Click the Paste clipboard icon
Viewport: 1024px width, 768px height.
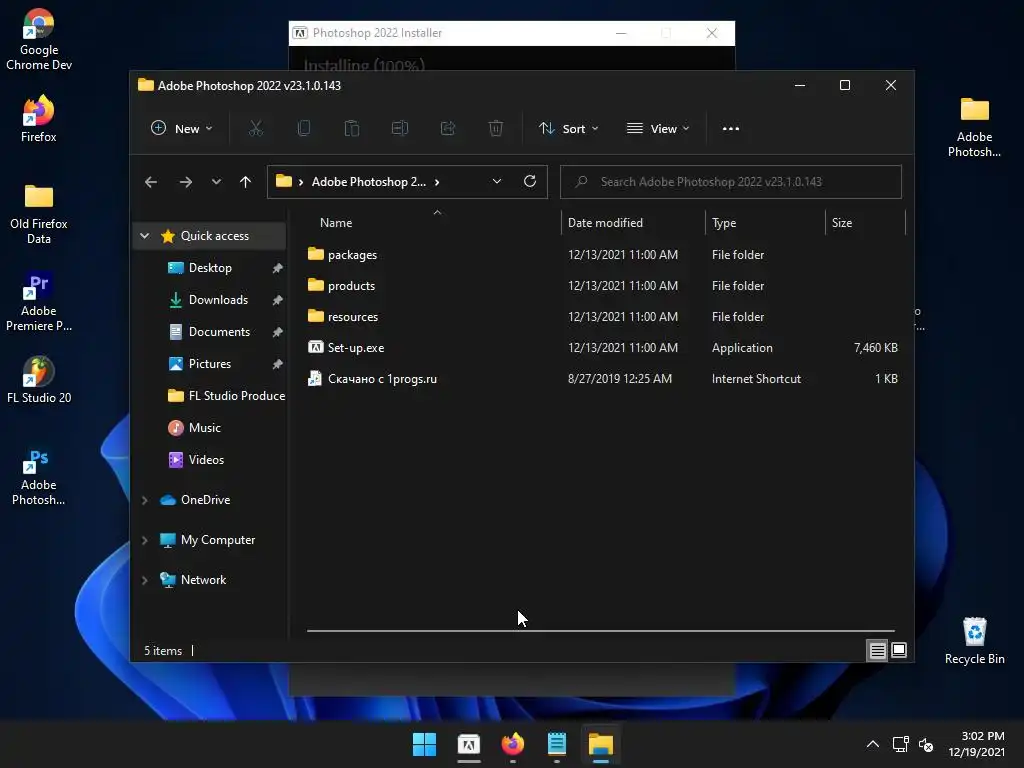click(x=351, y=129)
